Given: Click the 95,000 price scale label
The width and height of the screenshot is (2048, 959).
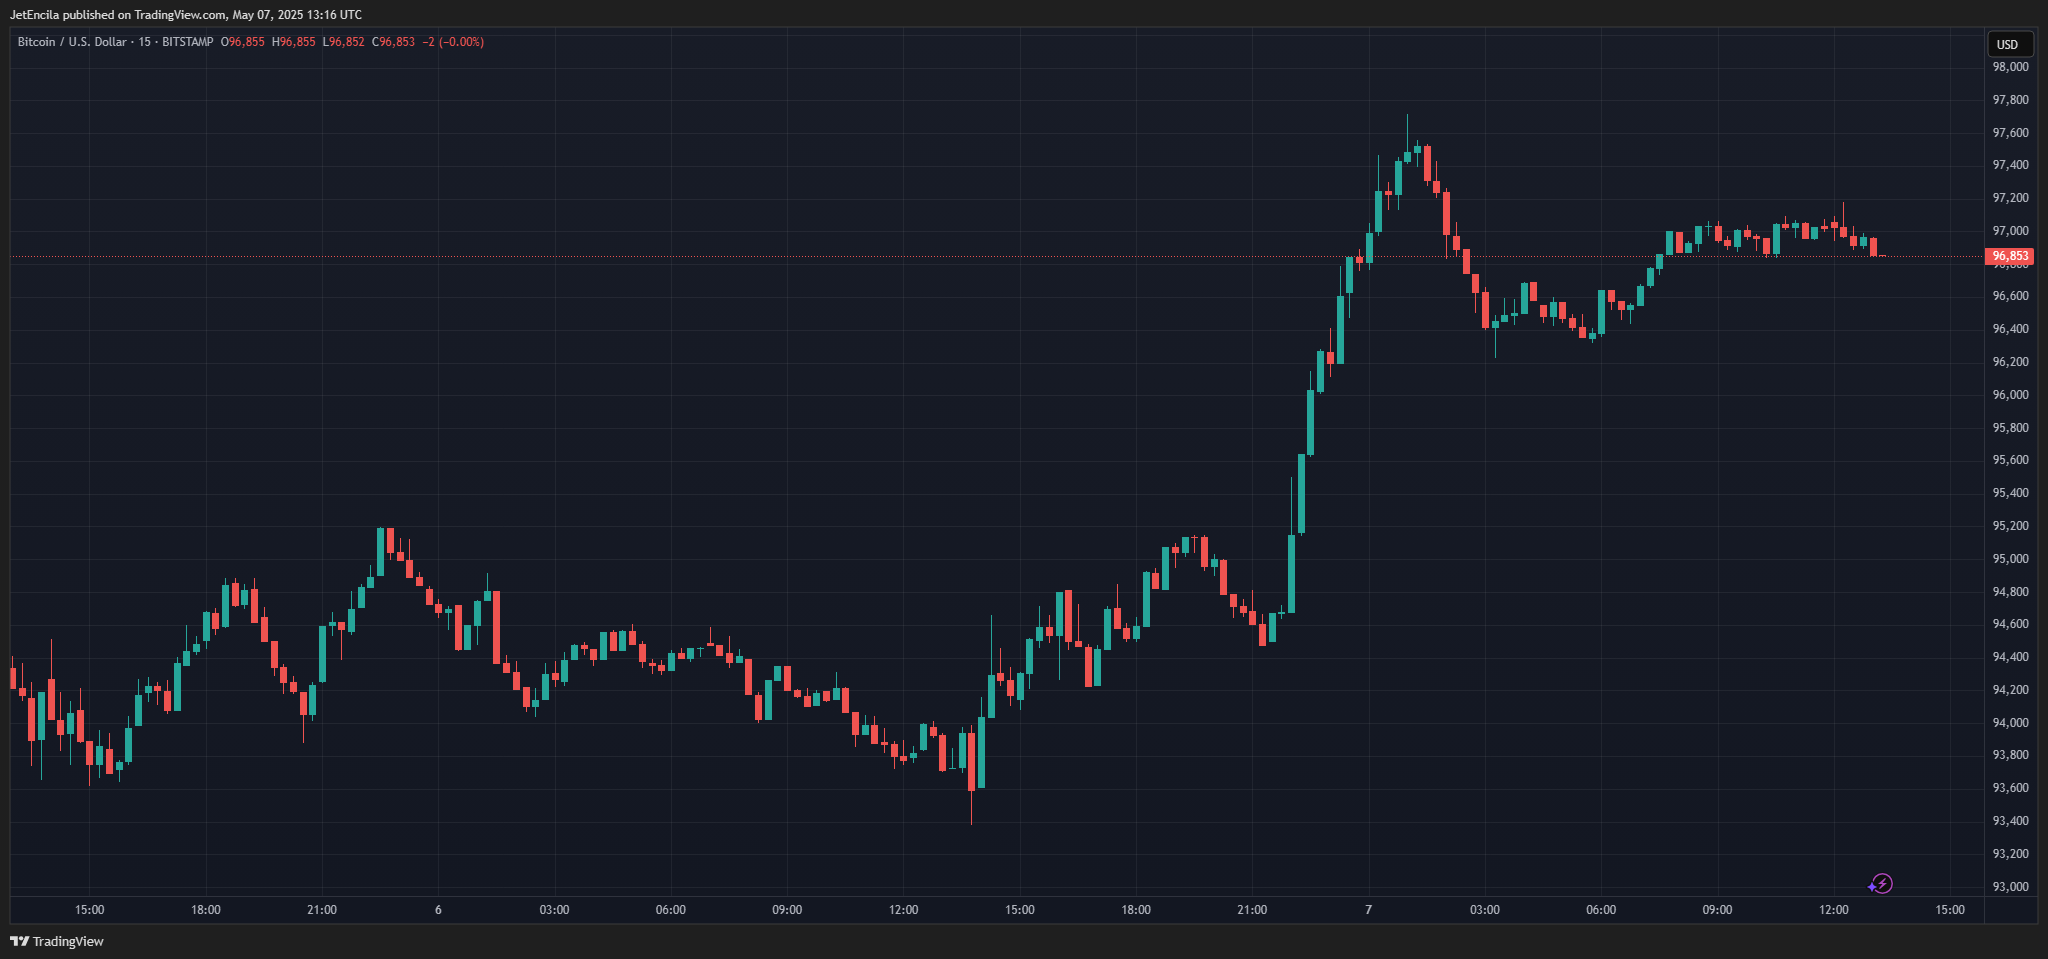Looking at the screenshot, I should pyautogui.click(x=2010, y=559).
